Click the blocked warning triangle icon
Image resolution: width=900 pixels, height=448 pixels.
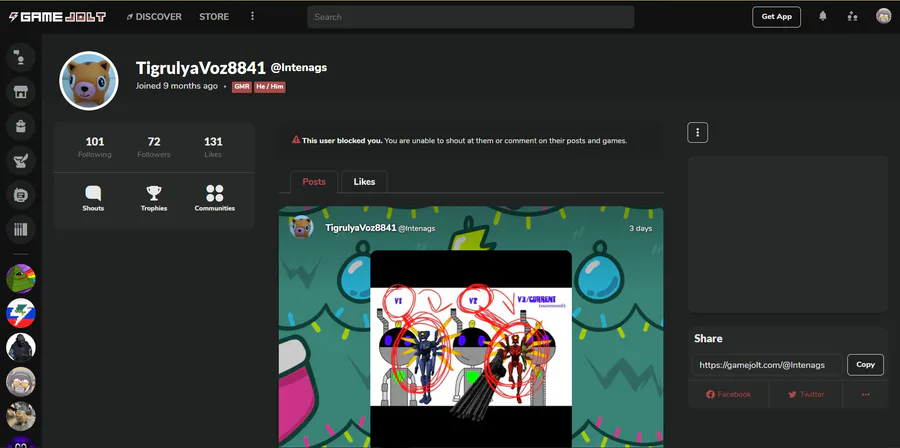(x=296, y=139)
